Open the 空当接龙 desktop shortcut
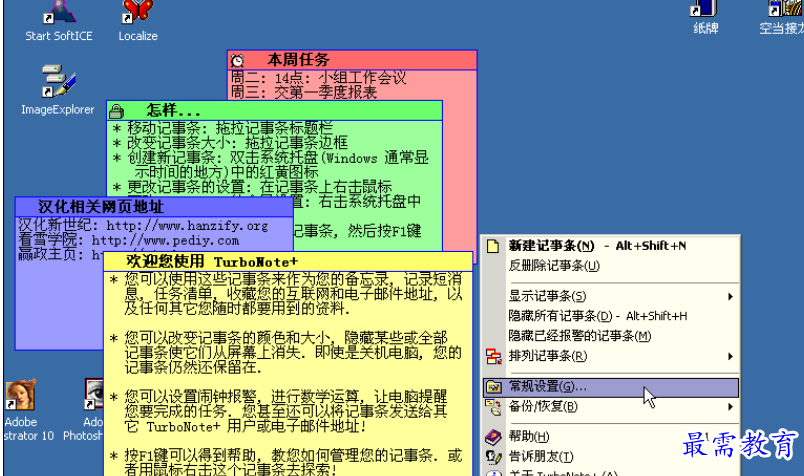This screenshot has height=476, width=804. (781, 17)
